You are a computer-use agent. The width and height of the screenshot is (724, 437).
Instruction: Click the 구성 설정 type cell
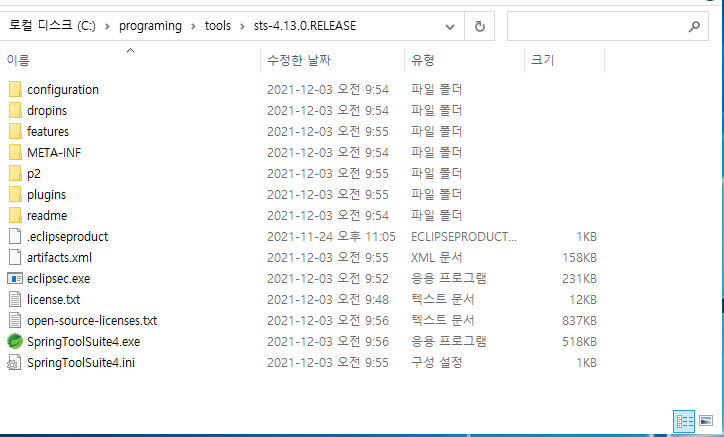(436, 363)
